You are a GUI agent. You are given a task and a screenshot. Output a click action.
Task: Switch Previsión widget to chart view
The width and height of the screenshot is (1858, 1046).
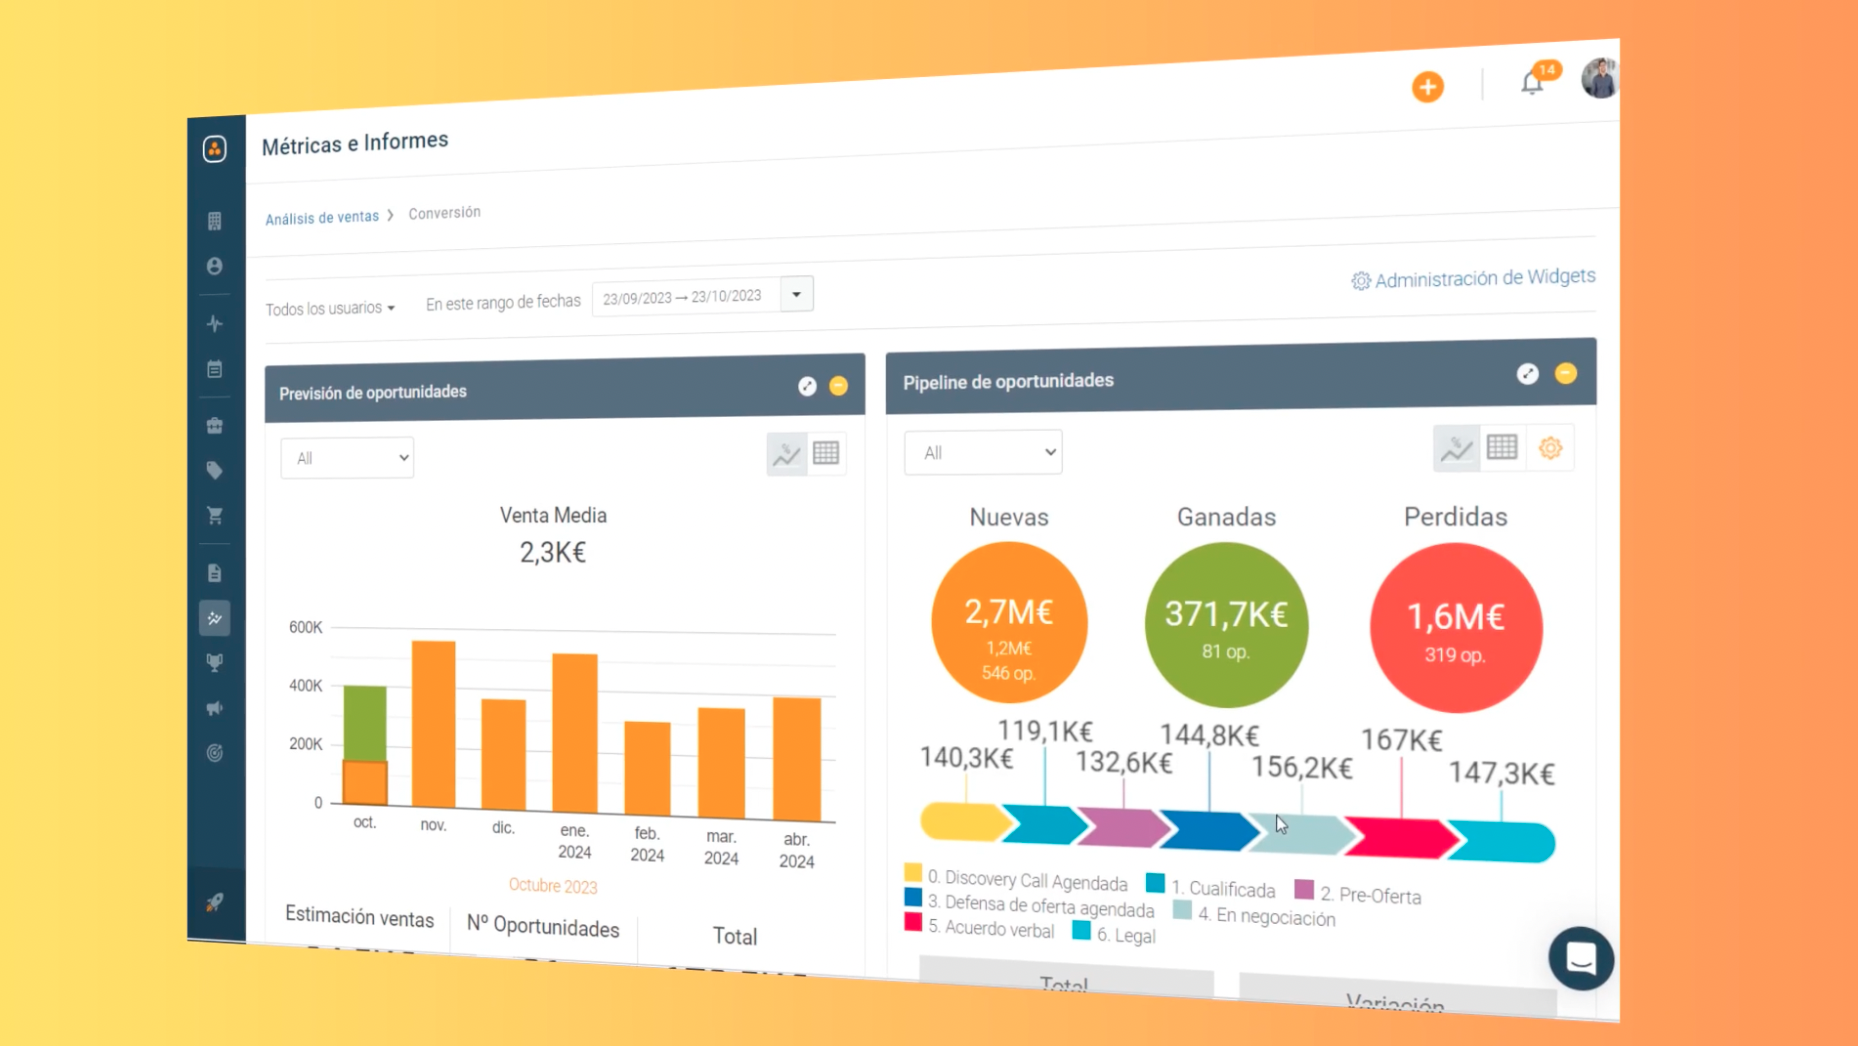786,454
